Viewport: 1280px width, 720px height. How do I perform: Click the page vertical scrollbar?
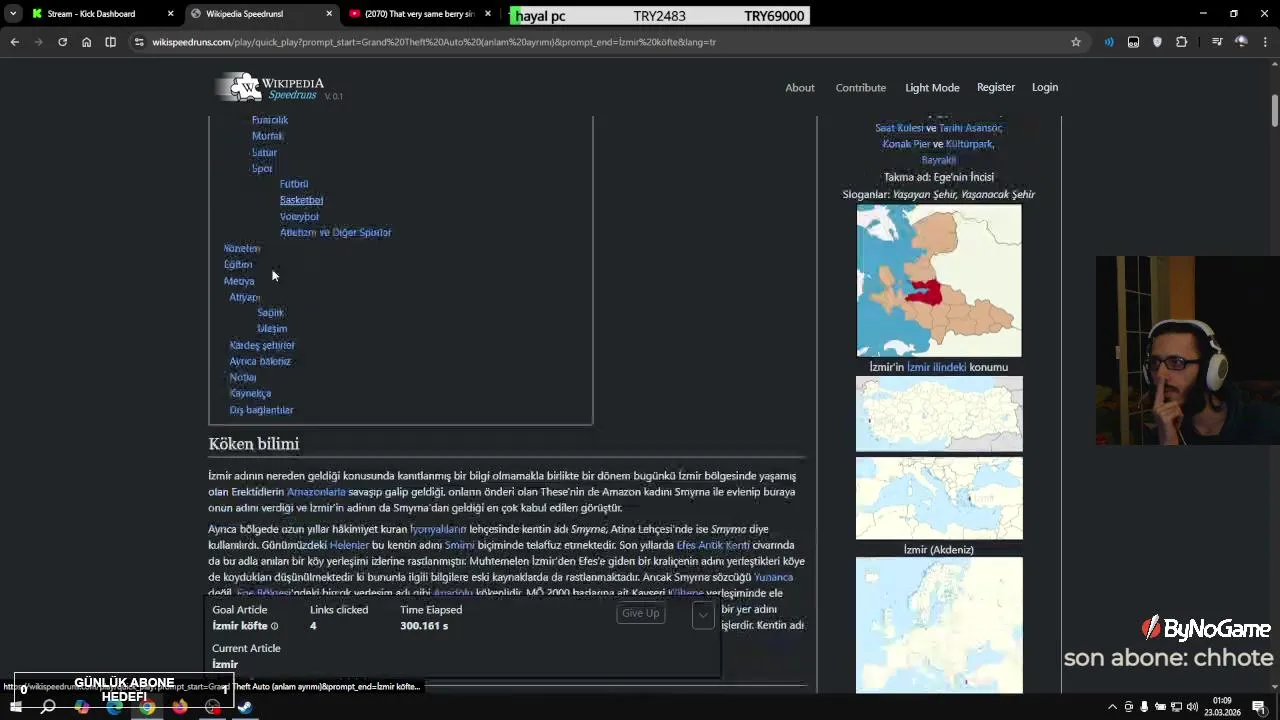[x=1275, y=110]
